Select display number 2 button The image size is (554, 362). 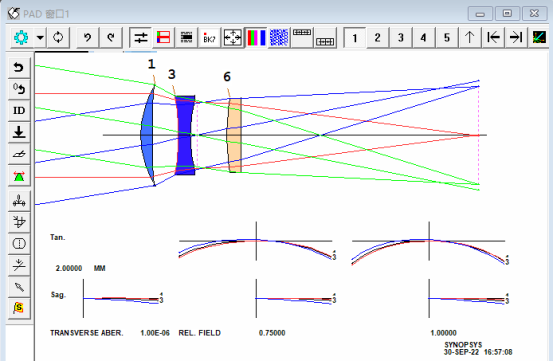[377, 37]
